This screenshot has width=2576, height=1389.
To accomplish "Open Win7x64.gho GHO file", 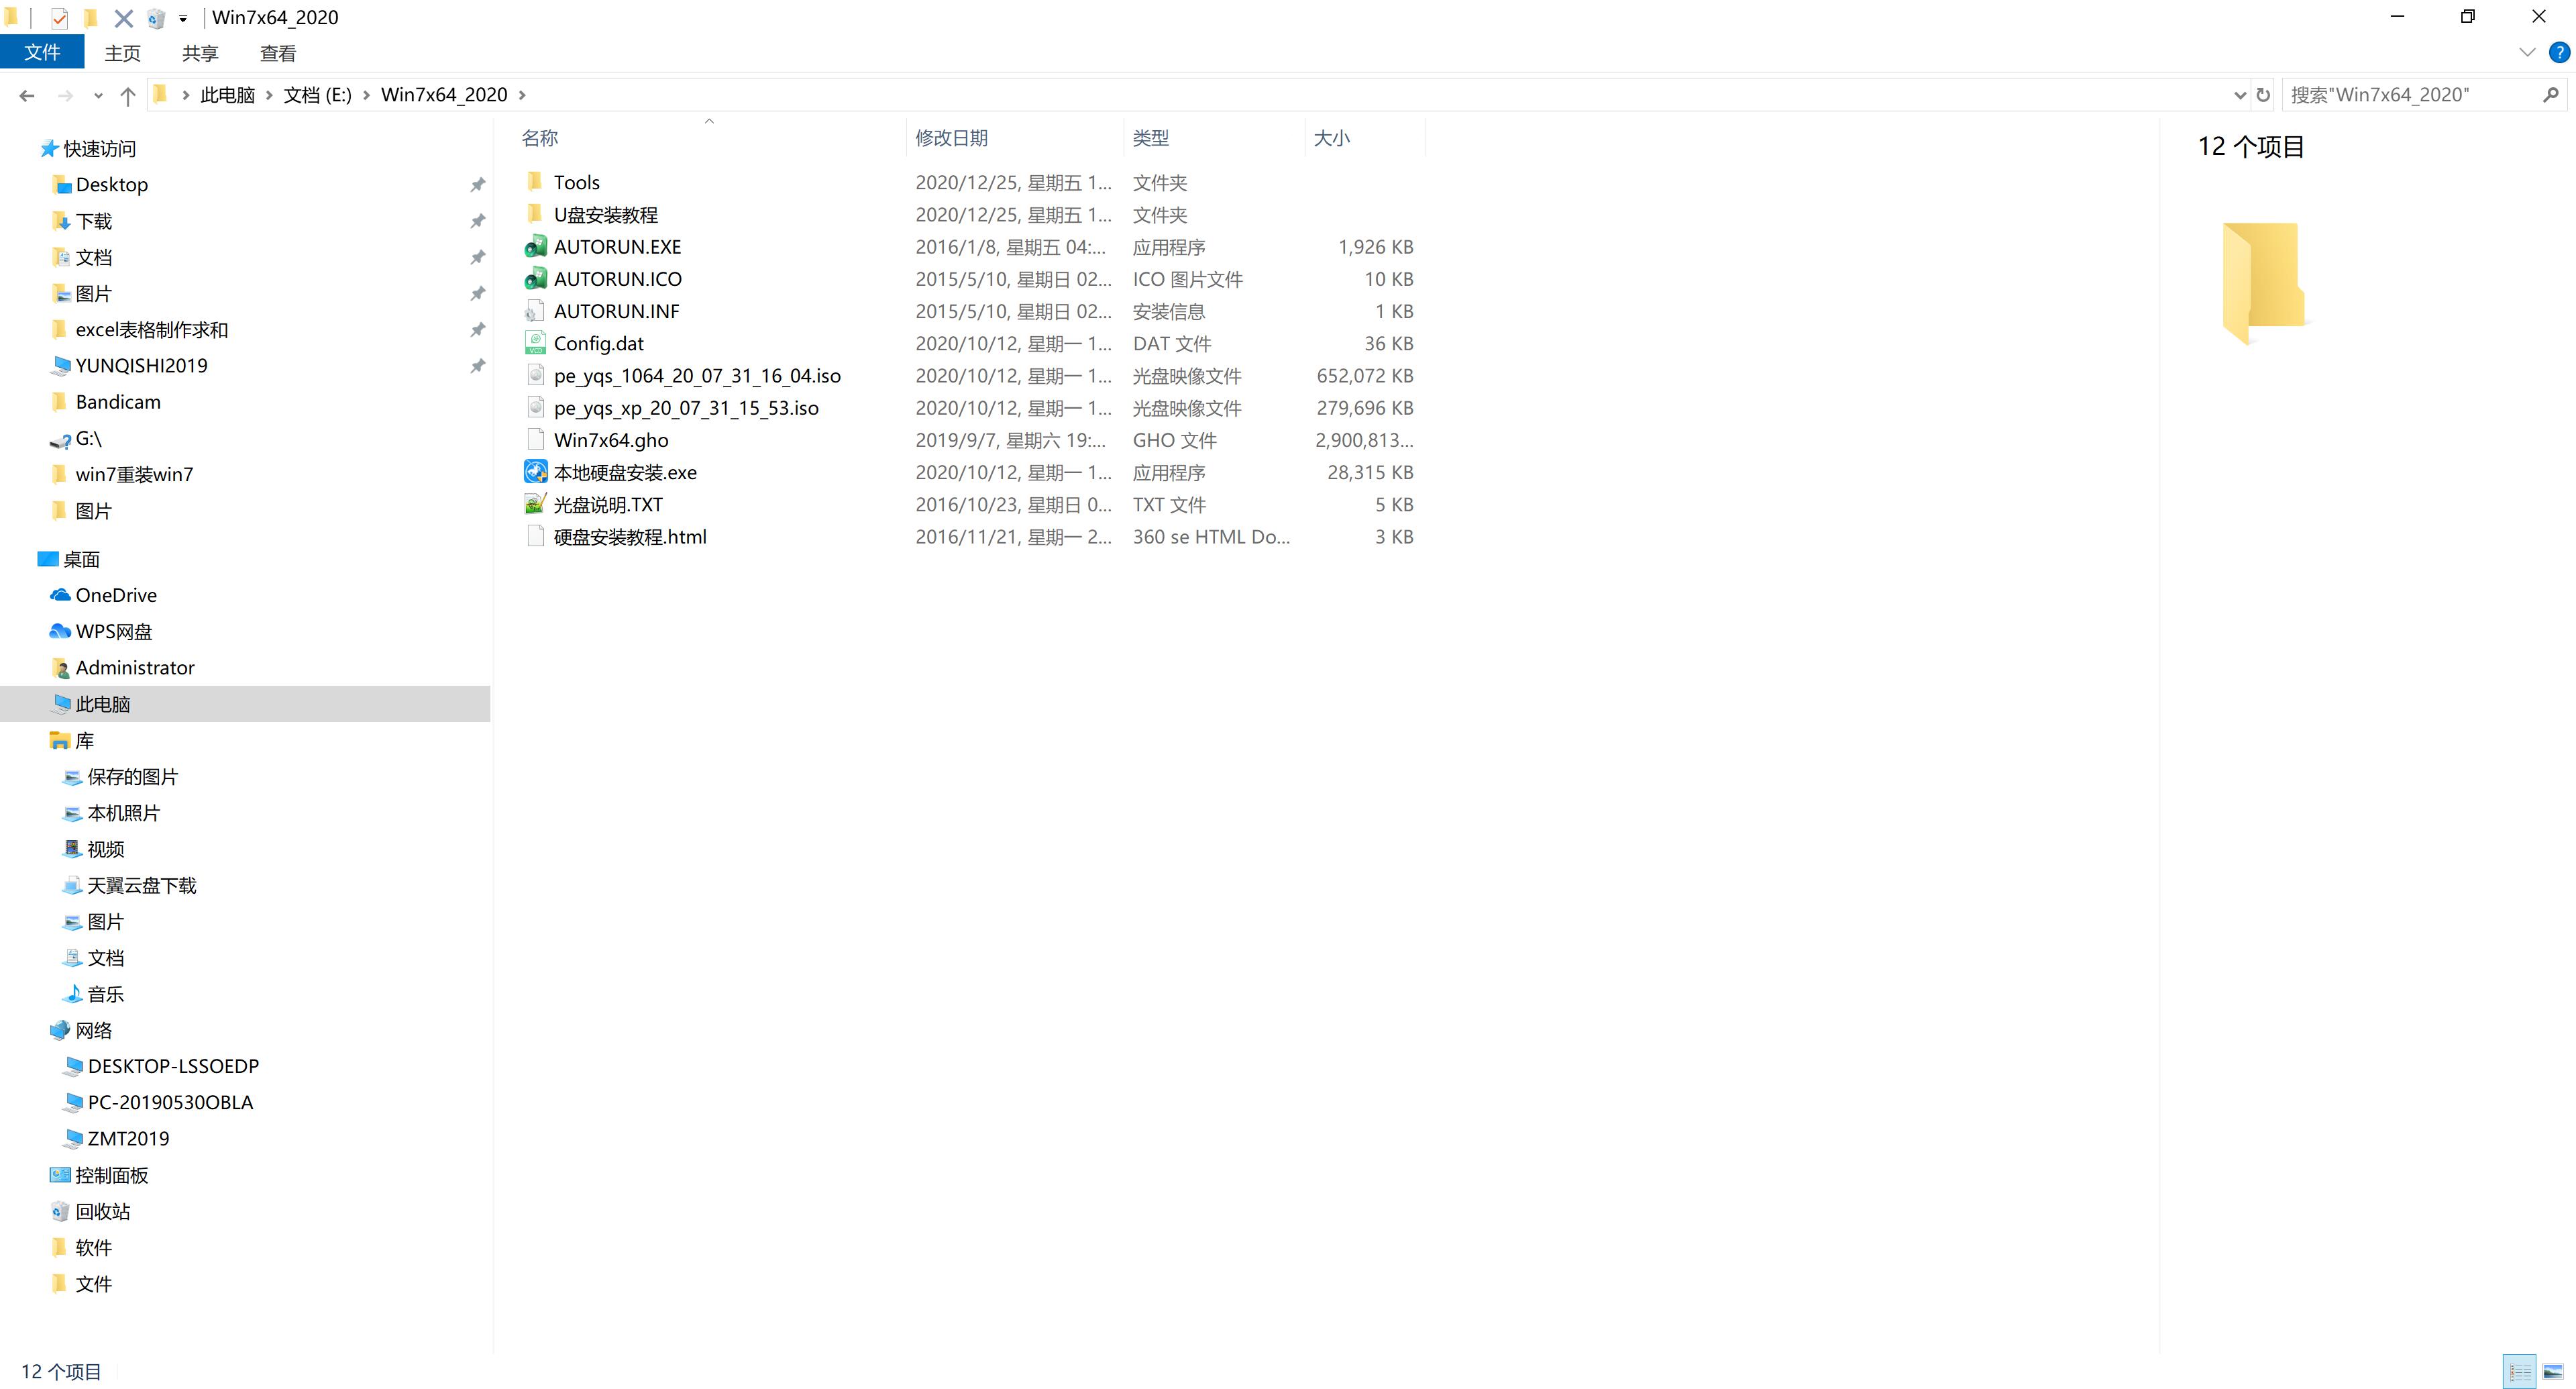I will click(610, 440).
